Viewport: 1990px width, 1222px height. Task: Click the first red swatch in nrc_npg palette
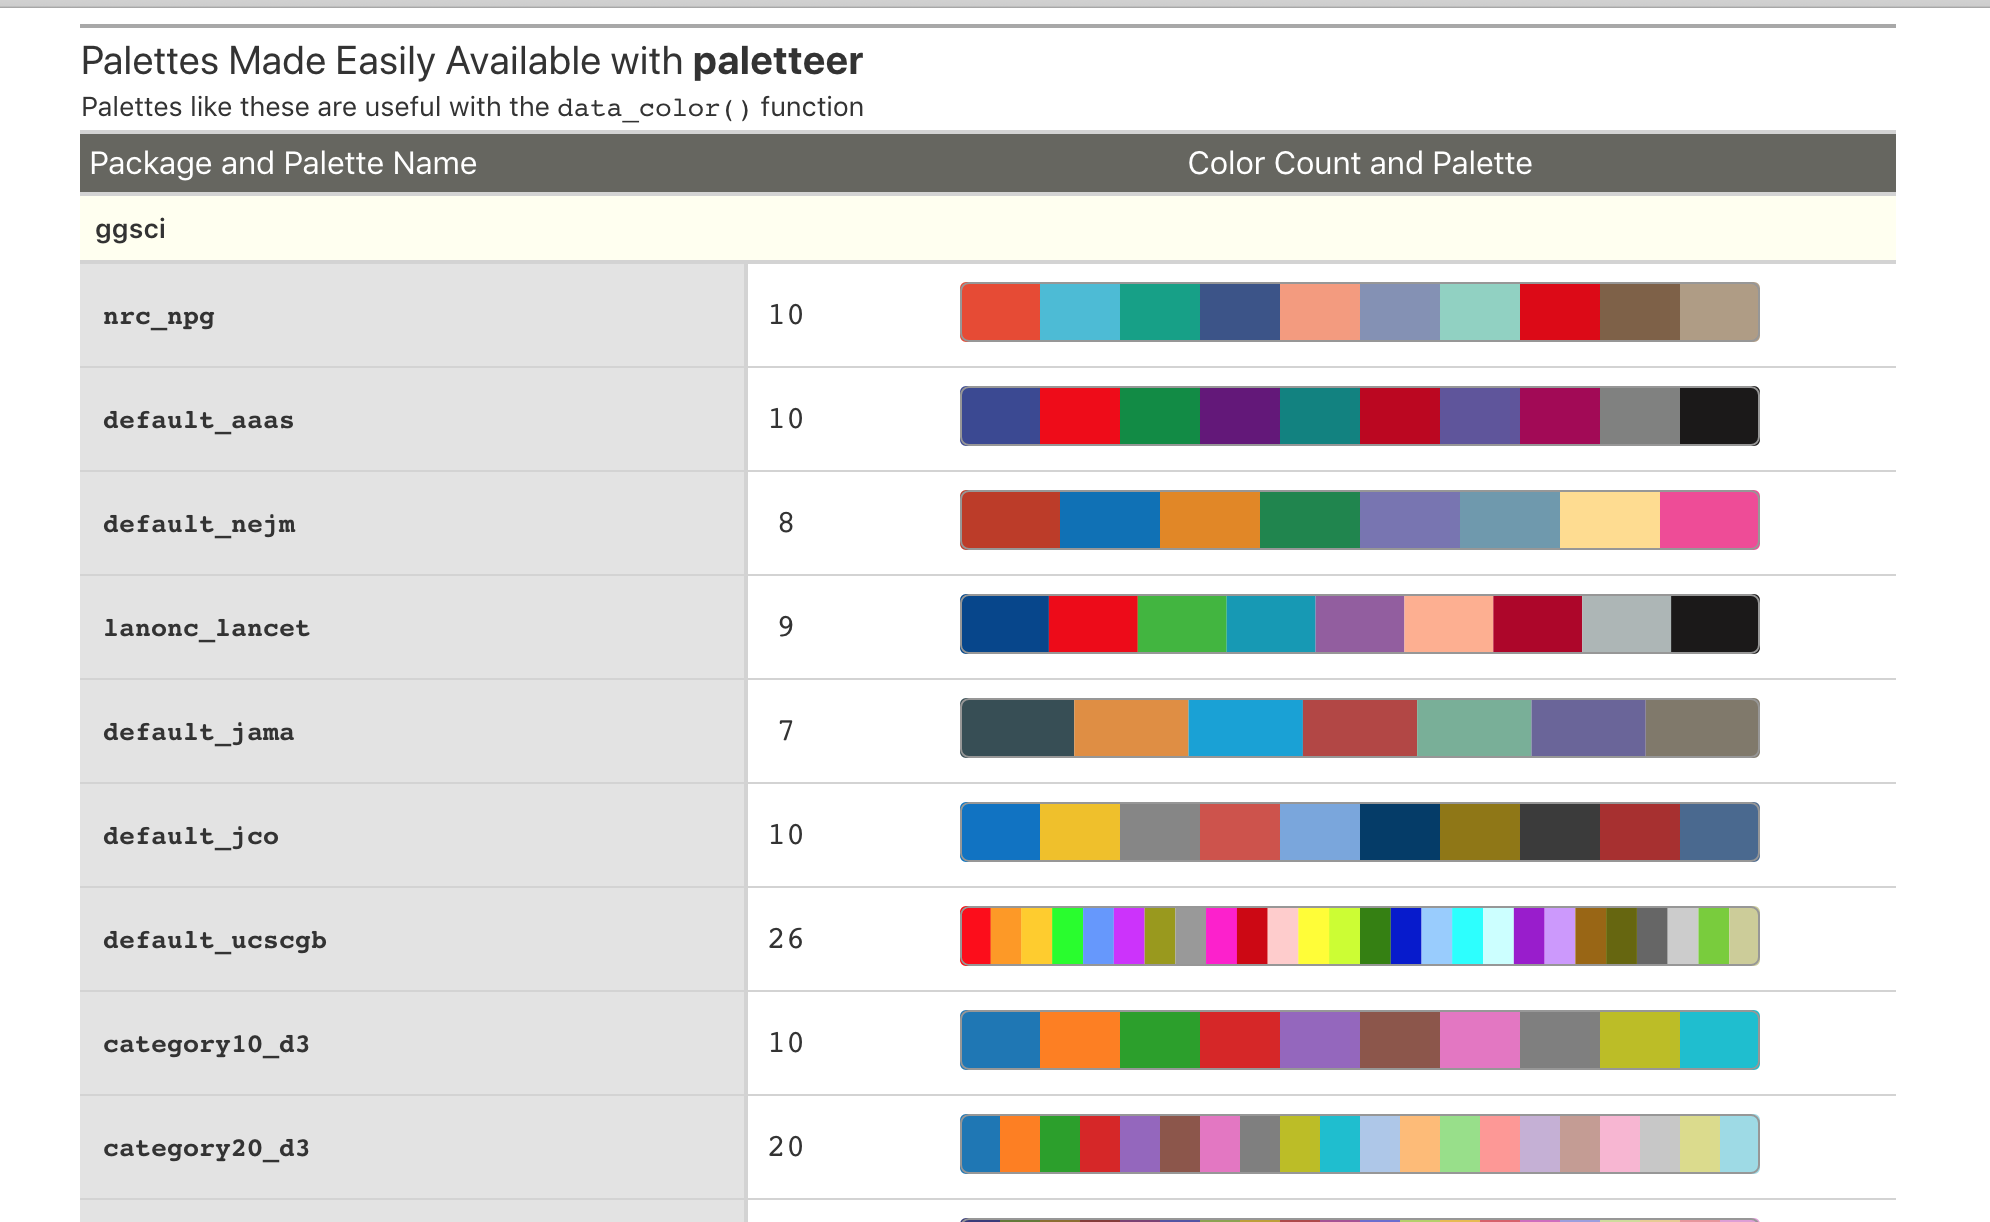point(1000,312)
